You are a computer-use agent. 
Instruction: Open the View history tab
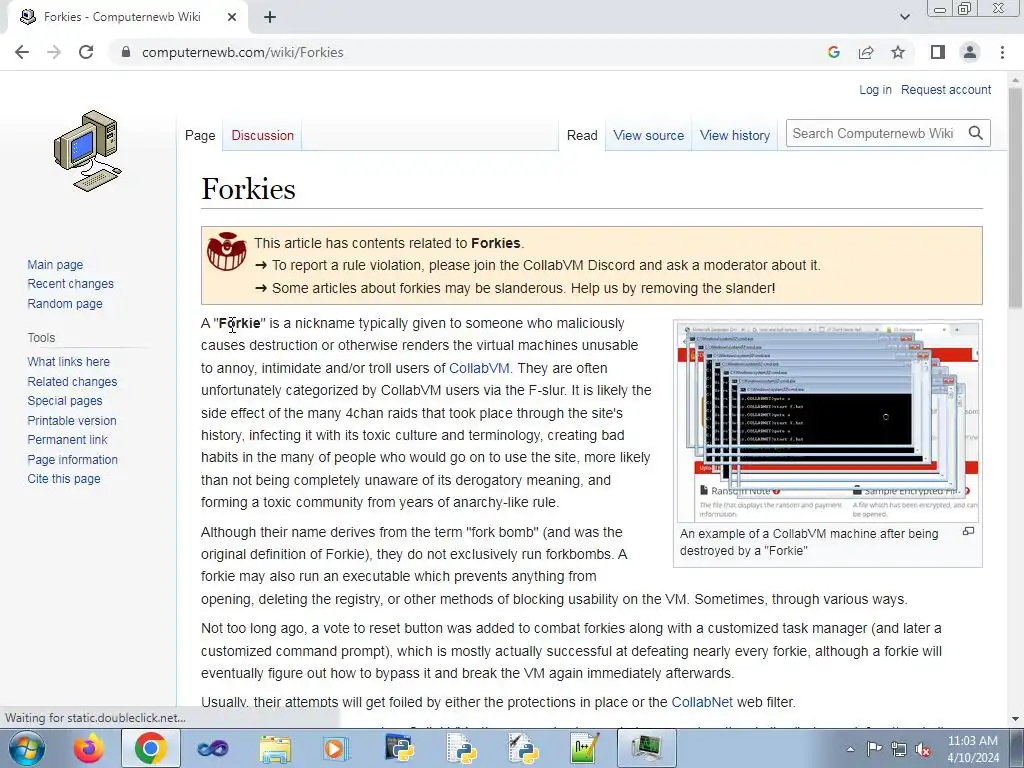point(735,135)
